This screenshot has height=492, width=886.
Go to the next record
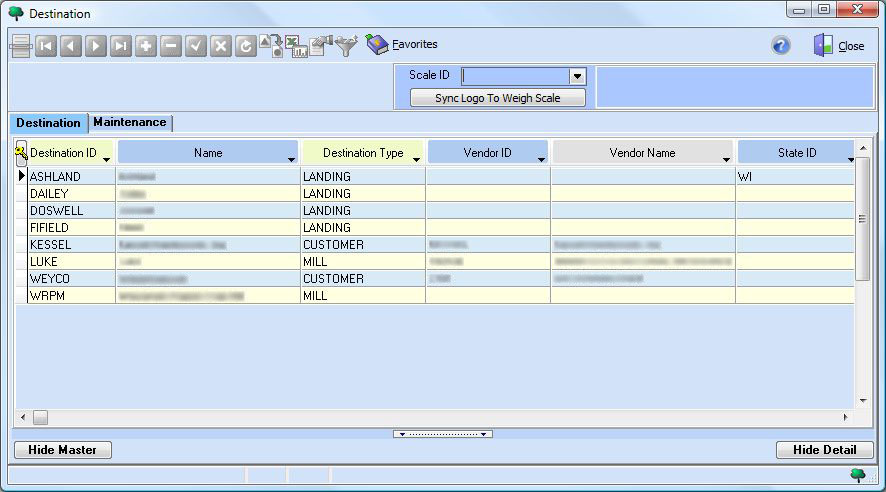coord(96,46)
